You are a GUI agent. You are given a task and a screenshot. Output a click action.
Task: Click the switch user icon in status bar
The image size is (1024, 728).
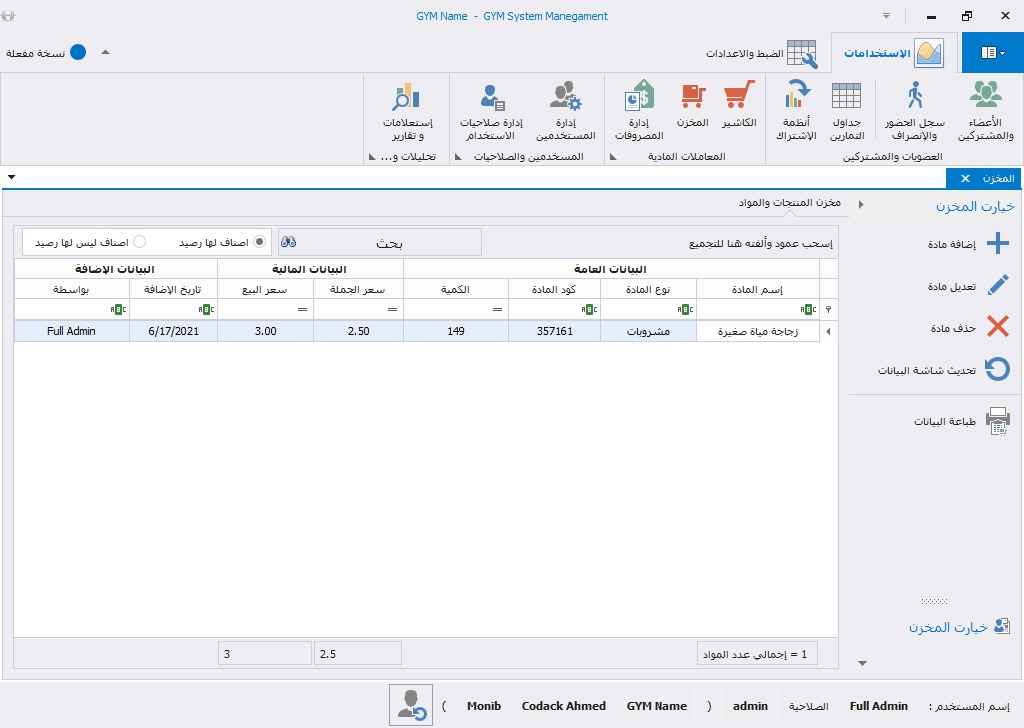pos(411,705)
